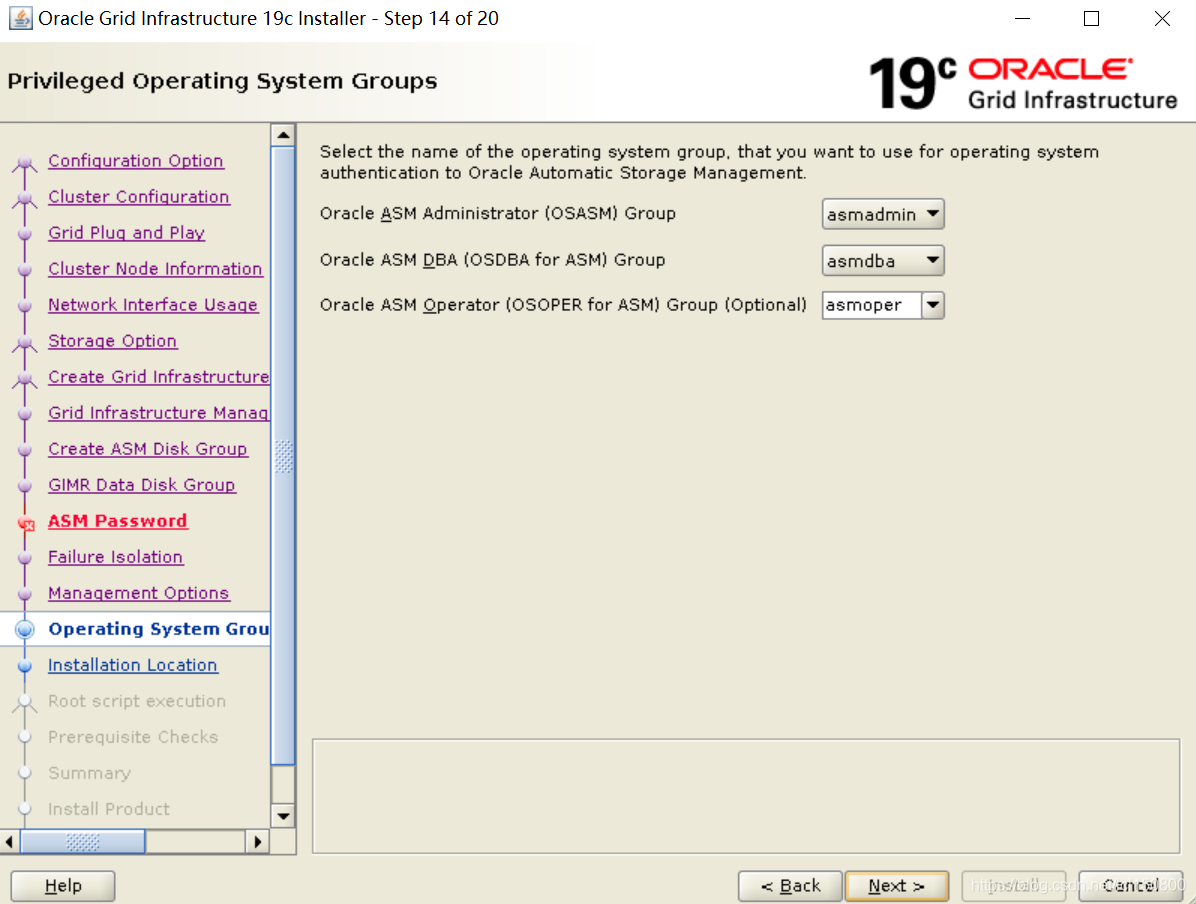The height and width of the screenshot is (904, 1196).
Task: Go to Installation Location step
Action: point(133,665)
